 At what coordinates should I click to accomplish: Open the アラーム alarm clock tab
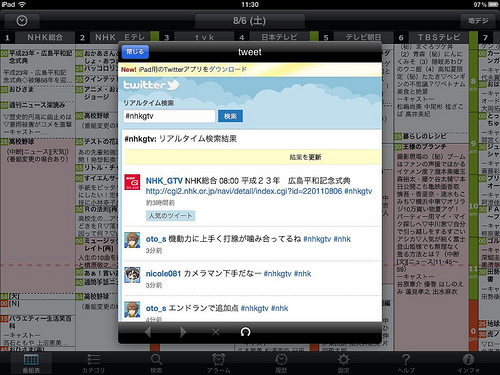coord(219,363)
